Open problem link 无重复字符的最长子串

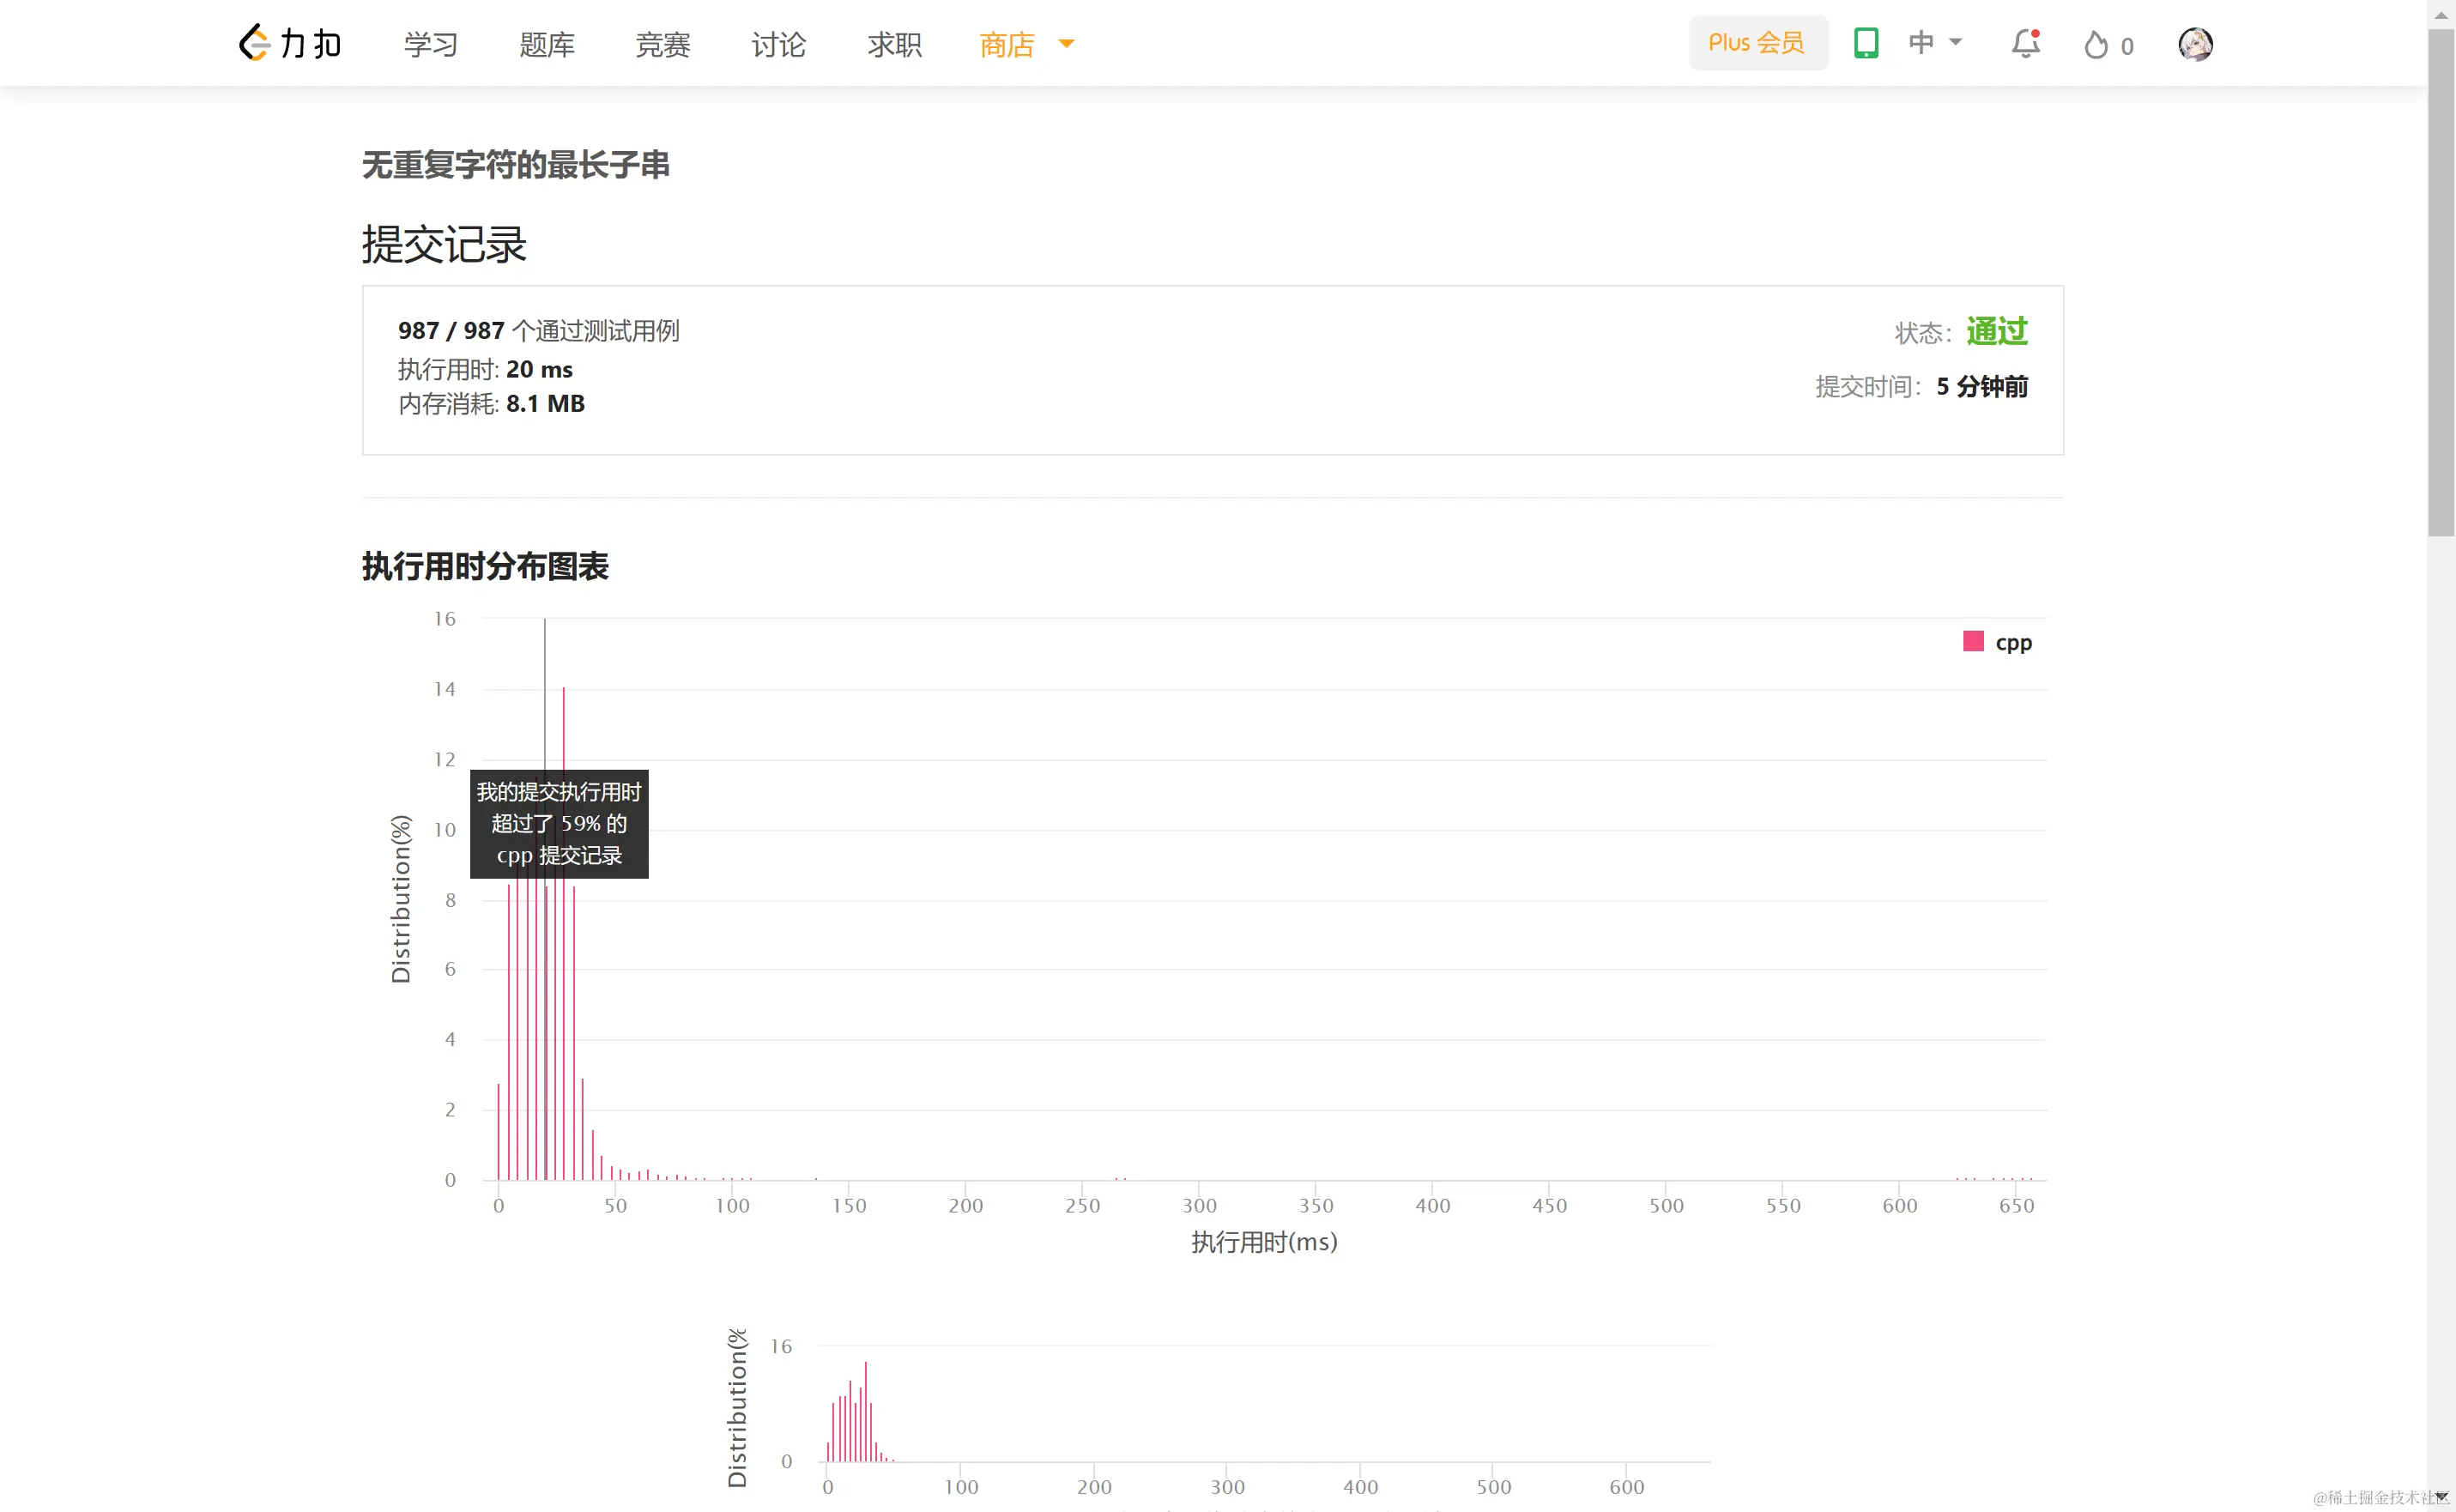[x=515, y=165]
